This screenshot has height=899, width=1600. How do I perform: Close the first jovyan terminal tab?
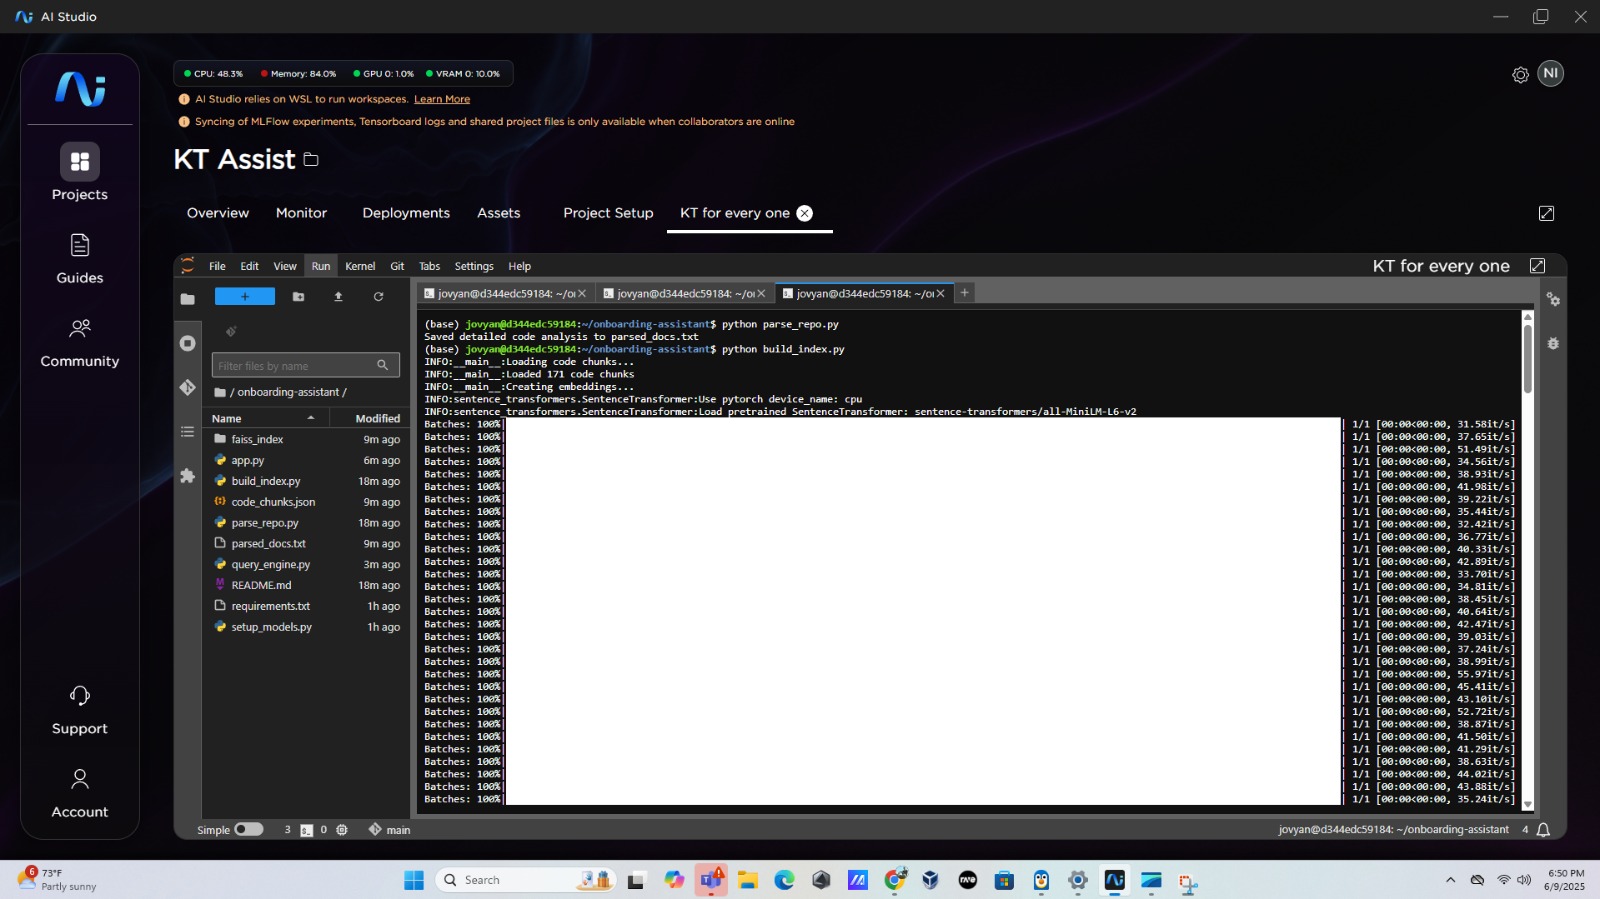point(582,293)
